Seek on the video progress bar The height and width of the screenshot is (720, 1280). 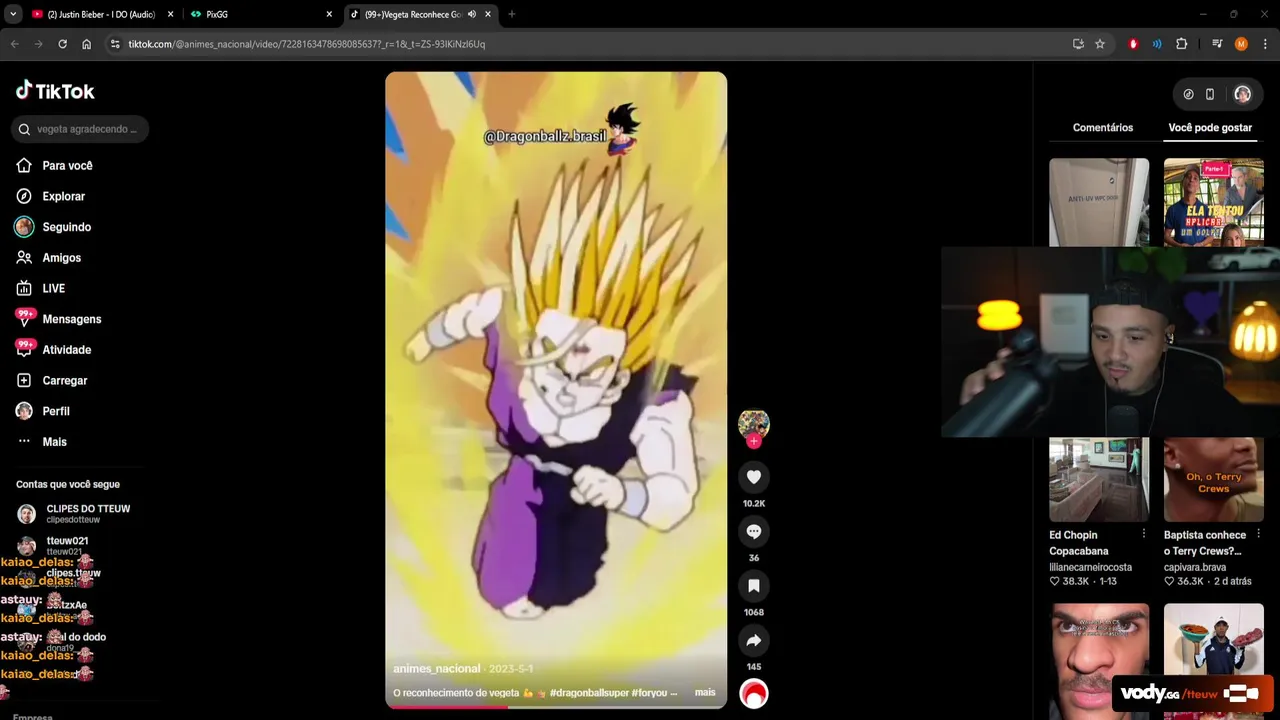click(556, 707)
